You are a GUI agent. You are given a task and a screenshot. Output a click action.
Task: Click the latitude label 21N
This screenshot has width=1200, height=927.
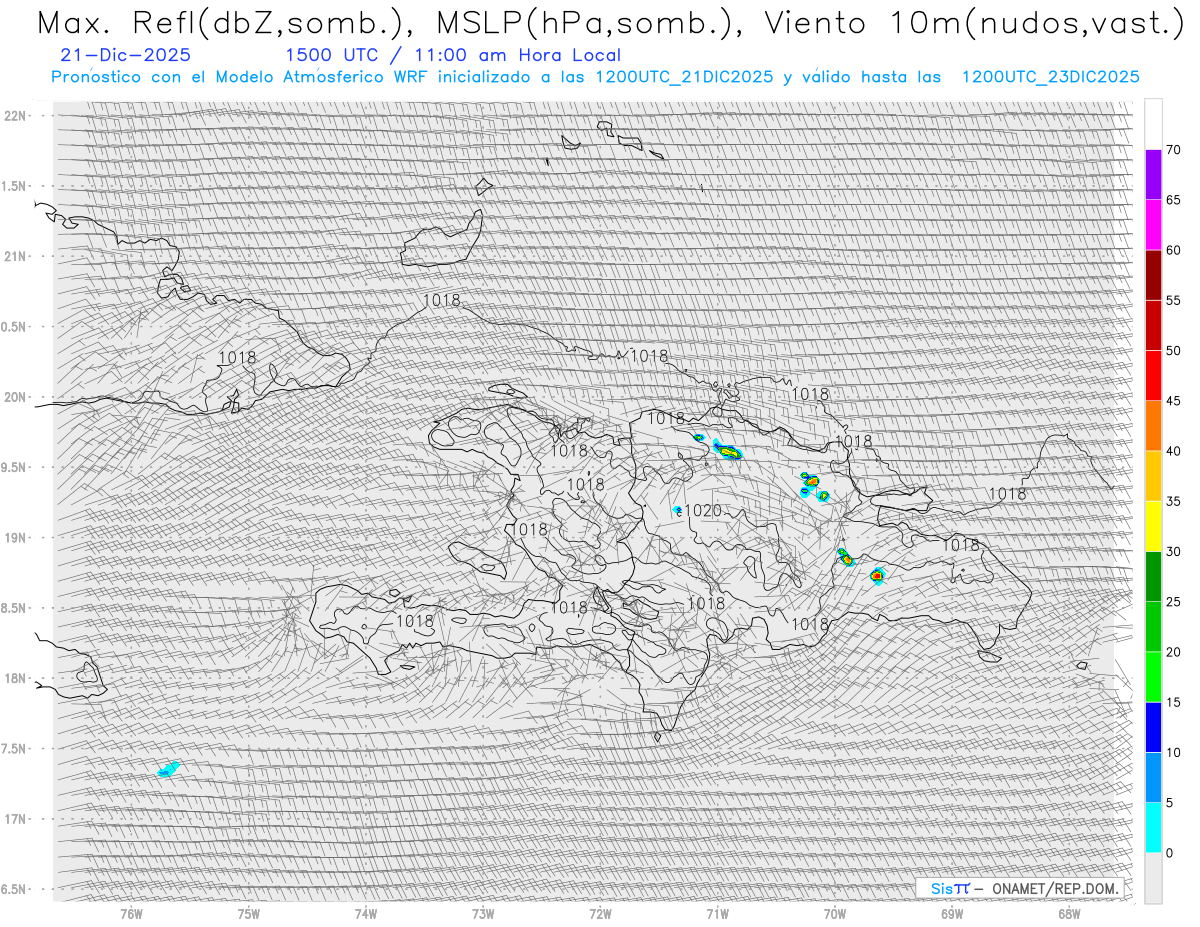pos(15,256)
